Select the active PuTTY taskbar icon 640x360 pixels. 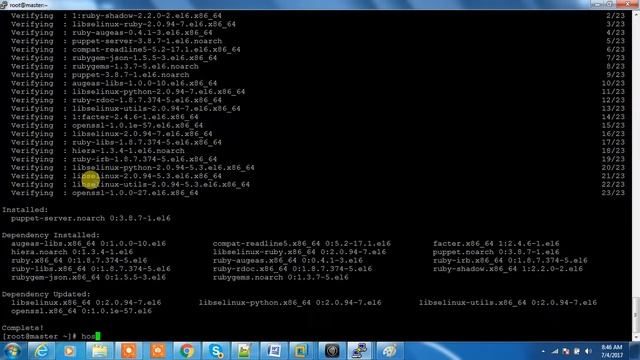(360, 351)
